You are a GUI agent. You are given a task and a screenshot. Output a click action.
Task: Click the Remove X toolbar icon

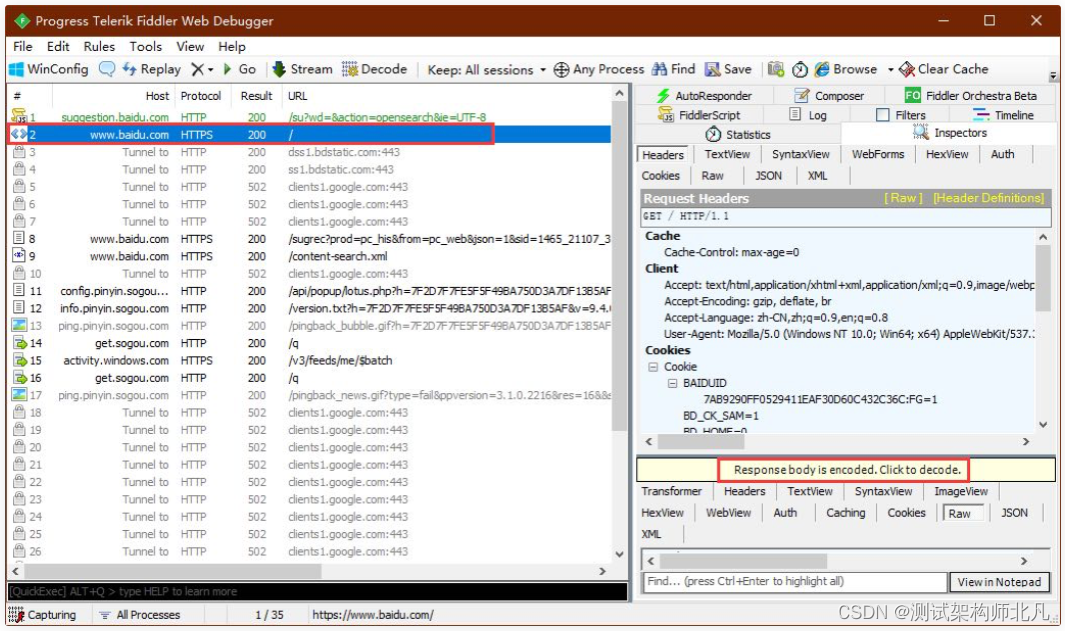tap(197, 69)
